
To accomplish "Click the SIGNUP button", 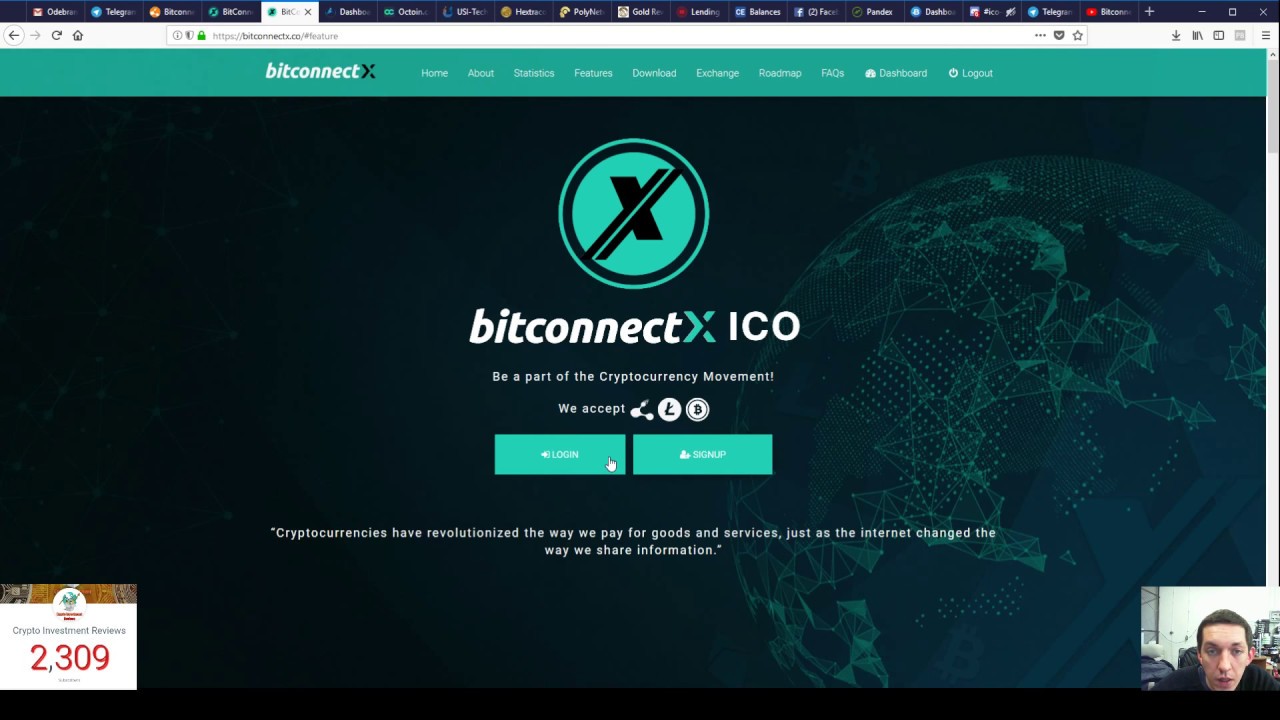I will [702, 454].
